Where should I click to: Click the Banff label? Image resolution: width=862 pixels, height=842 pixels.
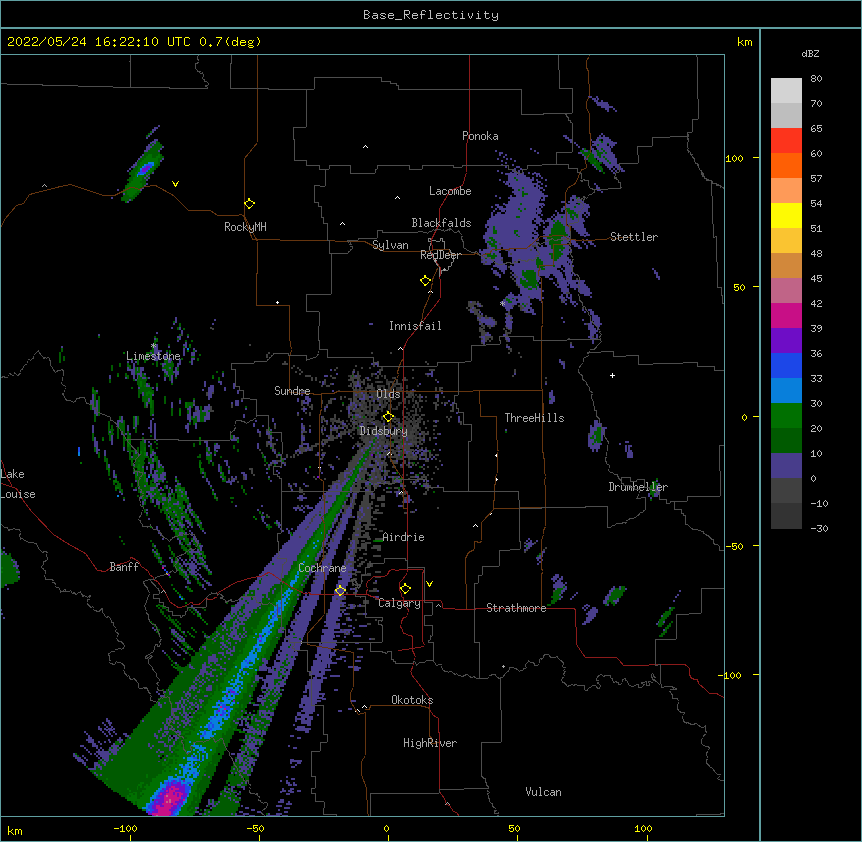click(124, 567)
